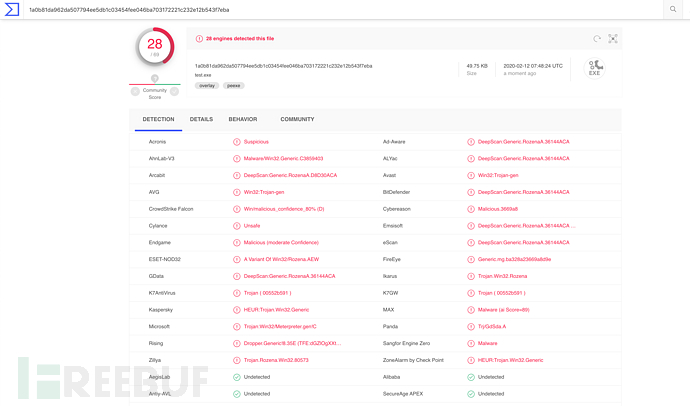Click the warning icon in BitDefender row
This screenshot has height=406, width=690.
[x=471, y=192]
